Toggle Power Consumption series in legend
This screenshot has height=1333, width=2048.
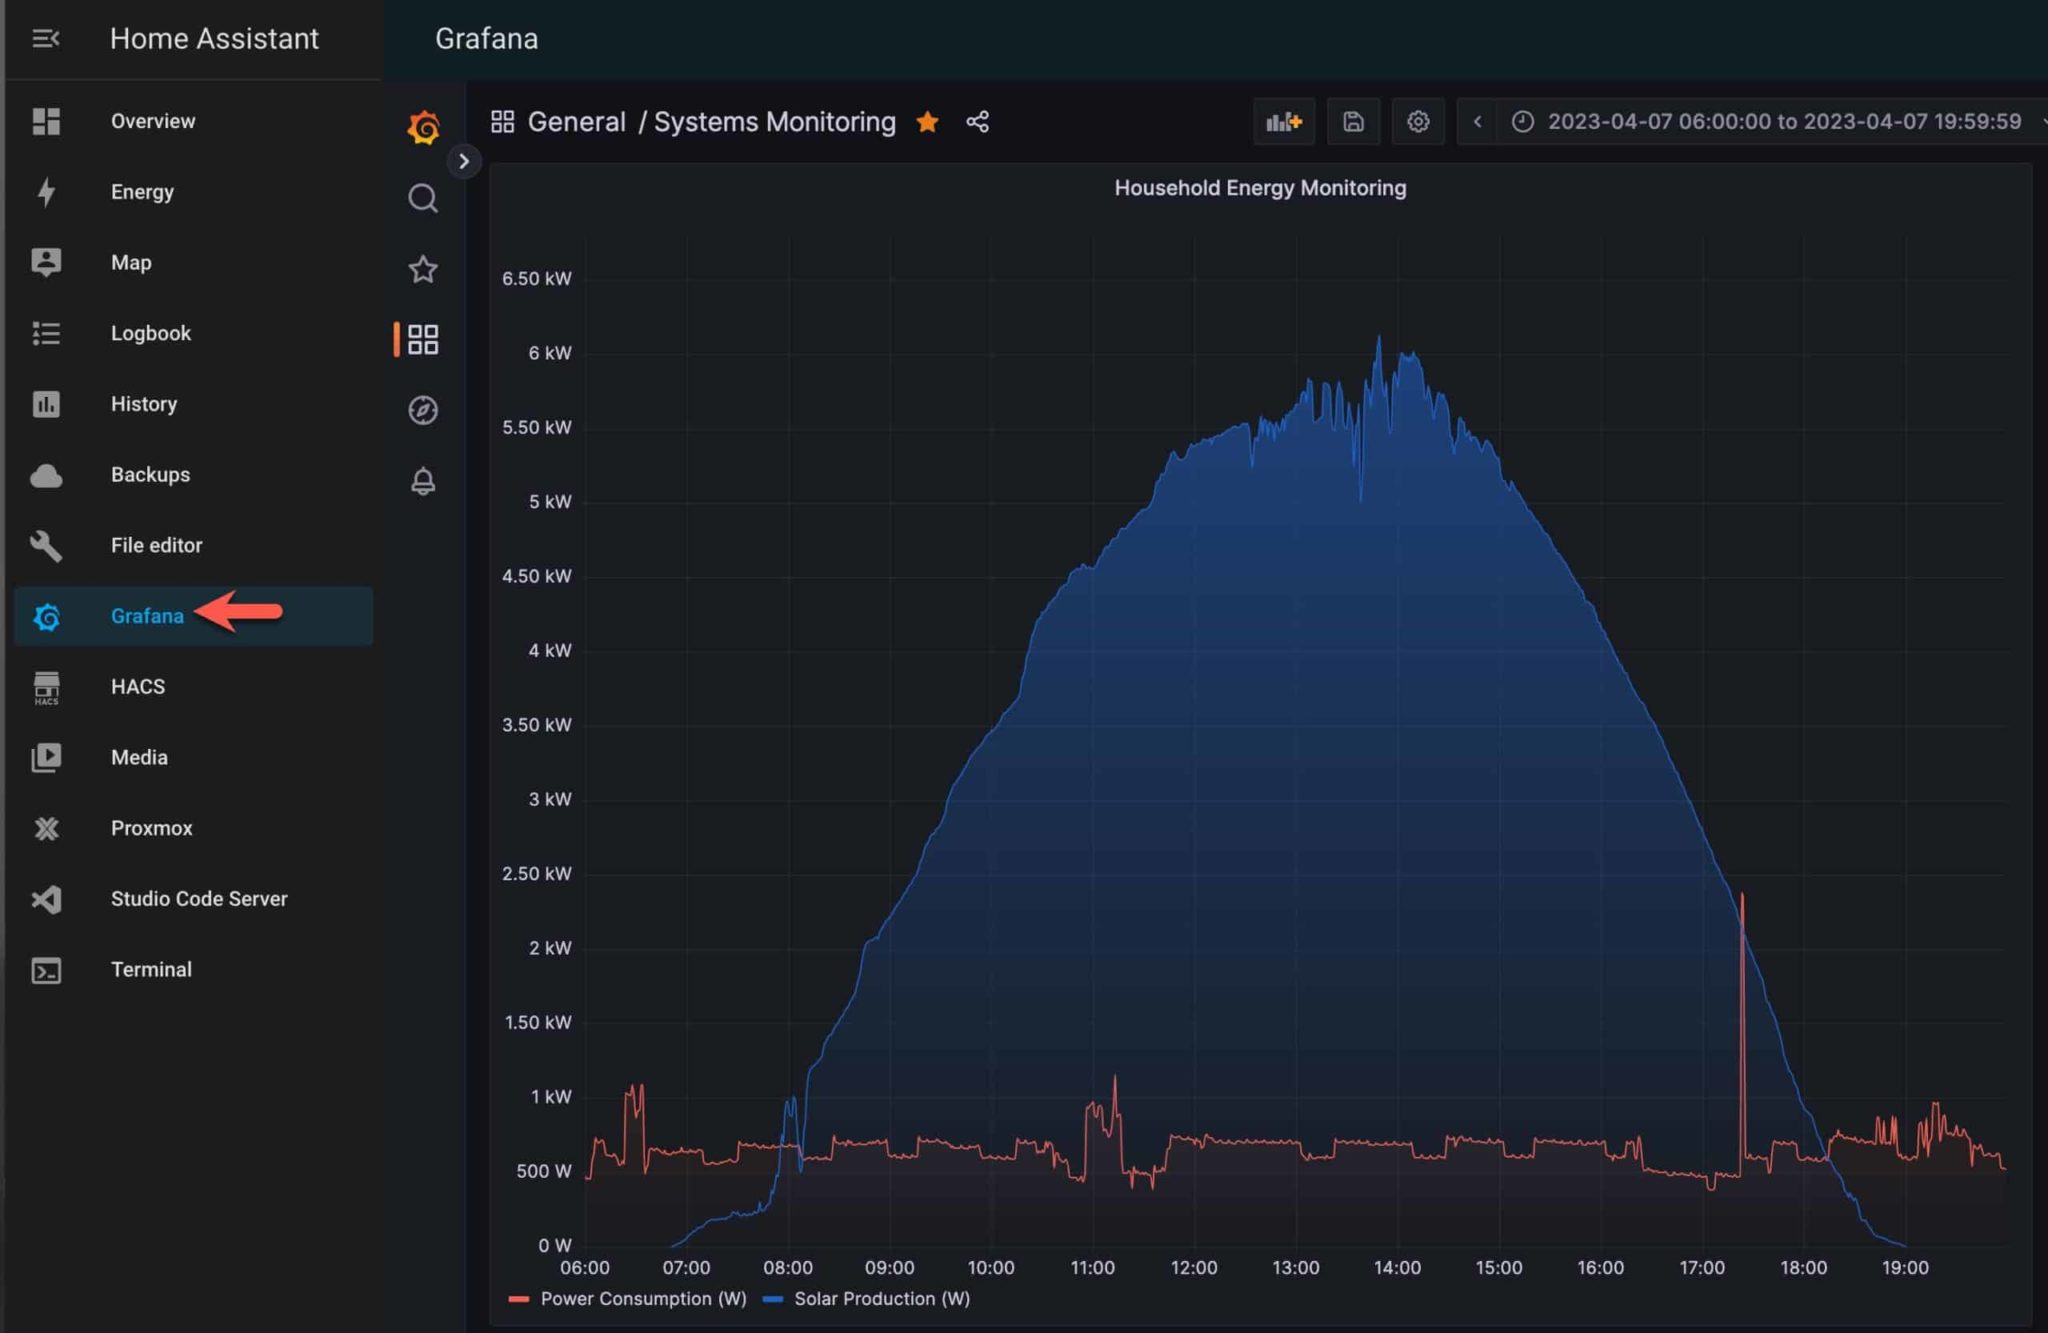tap(642, 1299)
